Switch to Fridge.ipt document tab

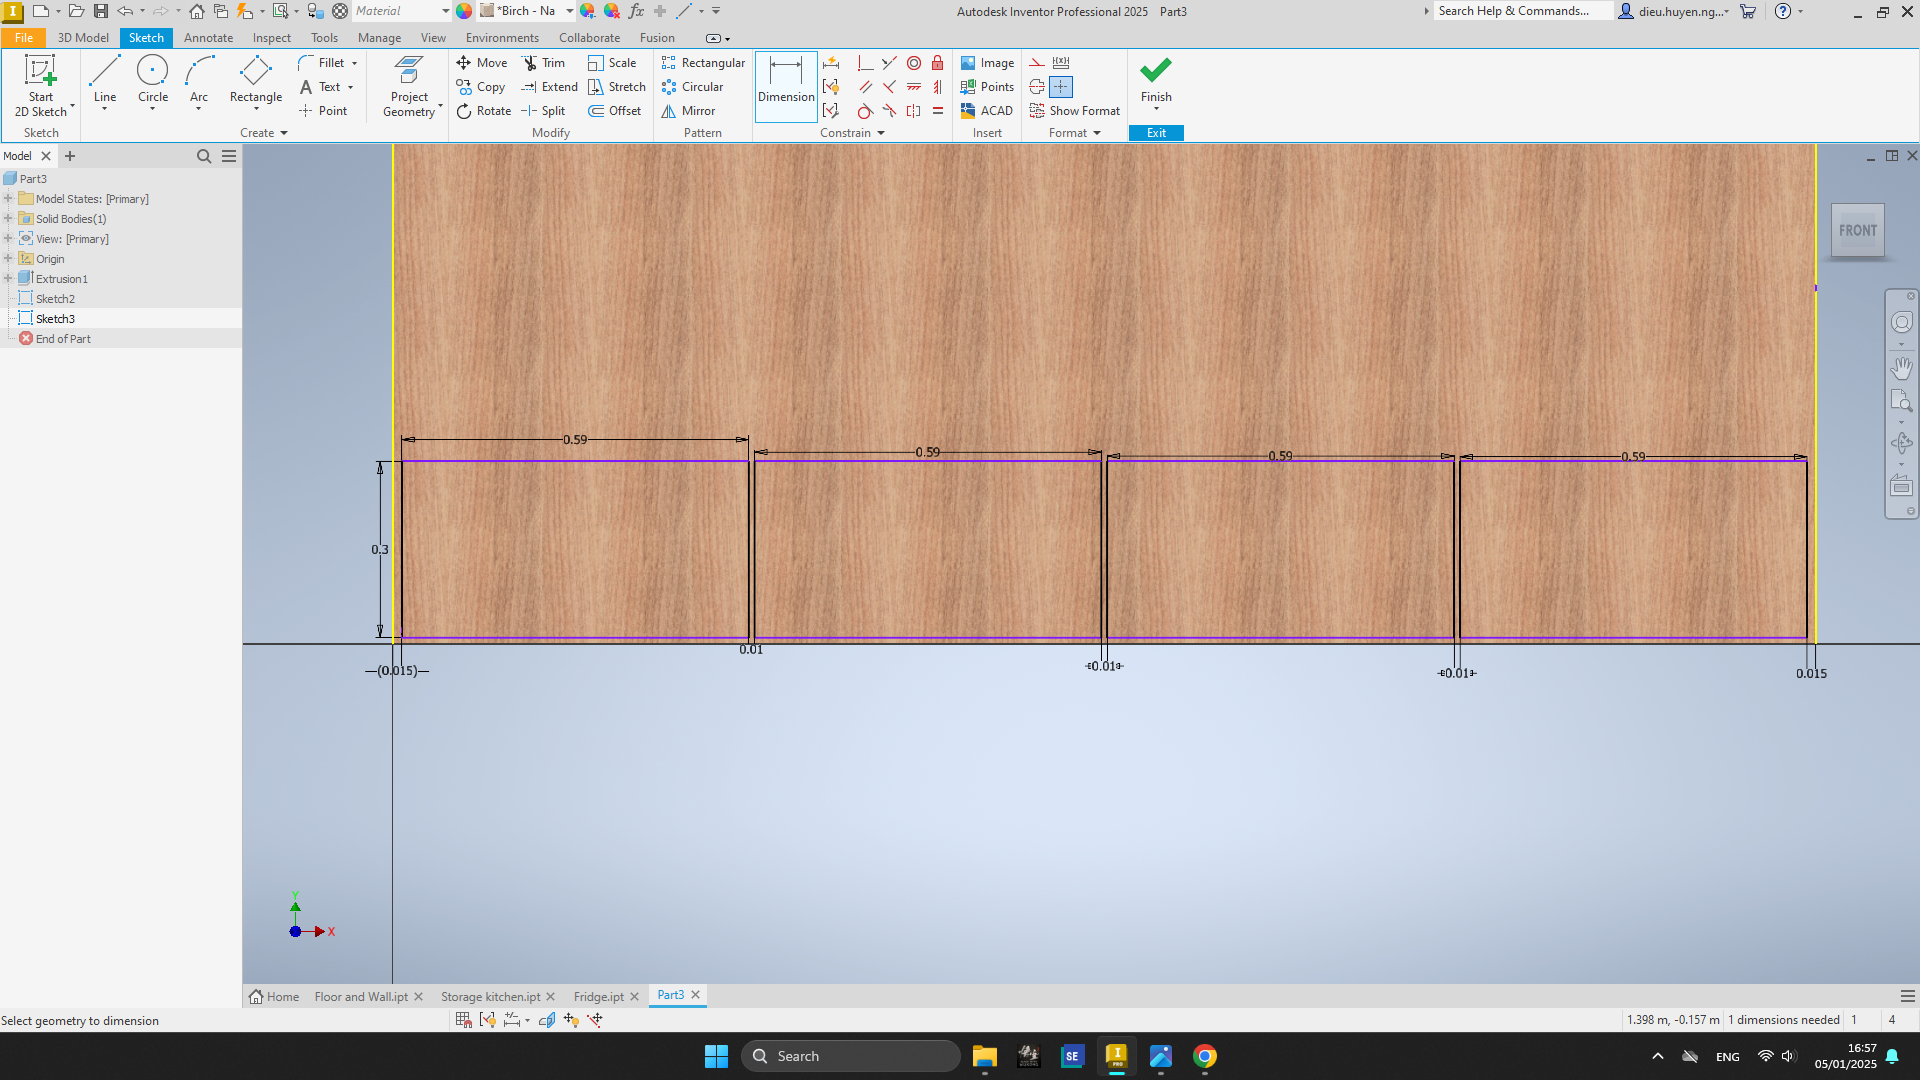pos(598,997)
